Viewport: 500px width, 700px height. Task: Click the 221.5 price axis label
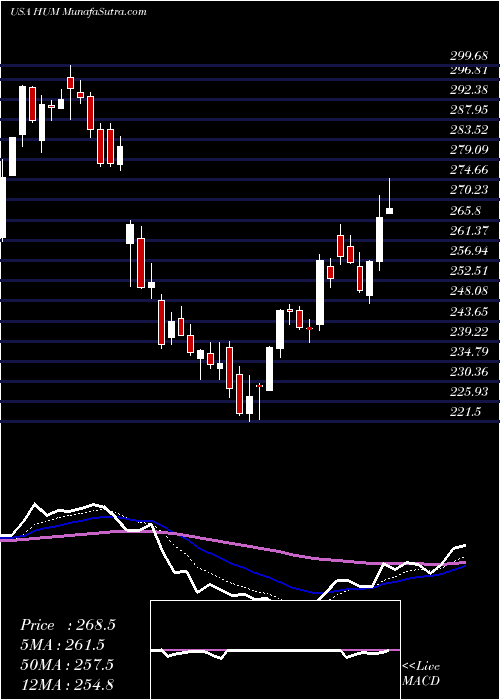[x=465, y=412]
